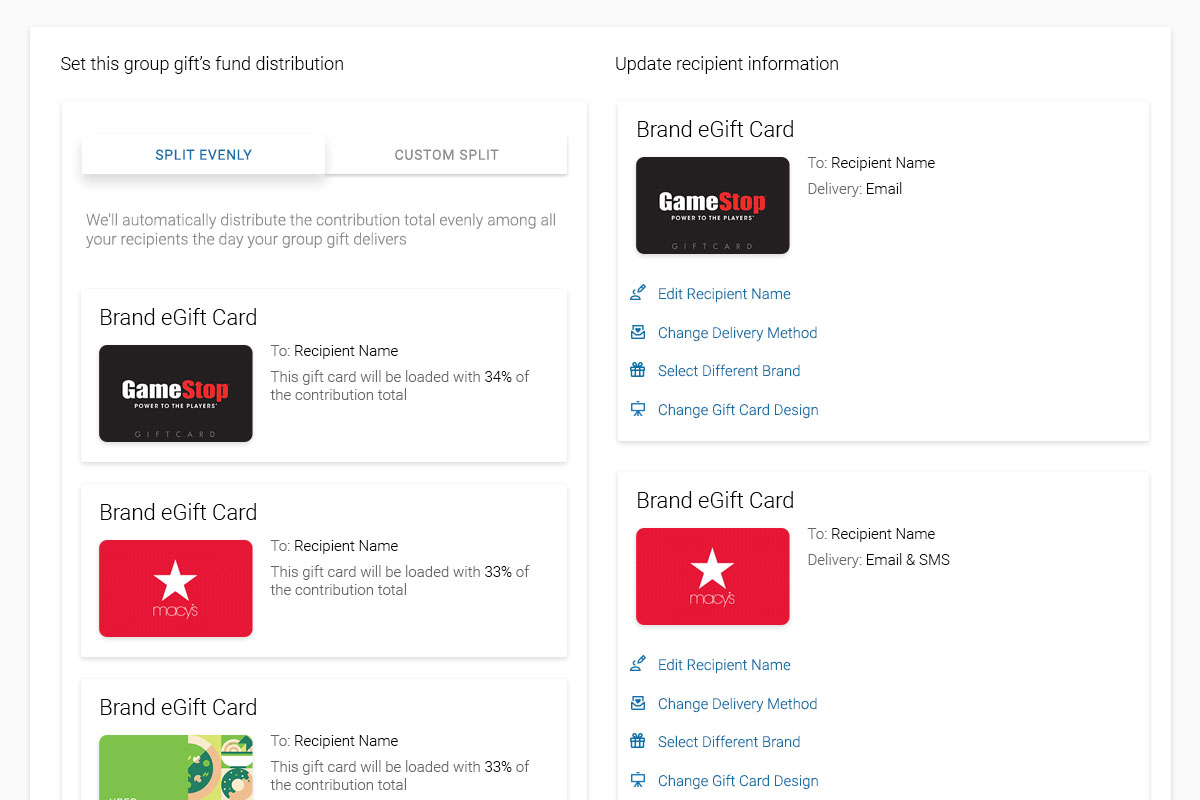This screenshot has height=800, width=1200.
Task: Click the GameStop card image in recipient information
Action: click(x=713, y=205)
